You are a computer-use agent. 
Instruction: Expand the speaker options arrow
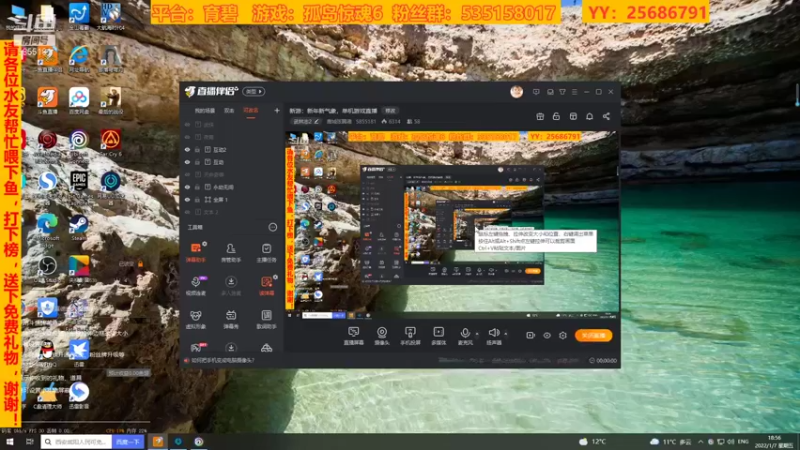click(506, 334)
